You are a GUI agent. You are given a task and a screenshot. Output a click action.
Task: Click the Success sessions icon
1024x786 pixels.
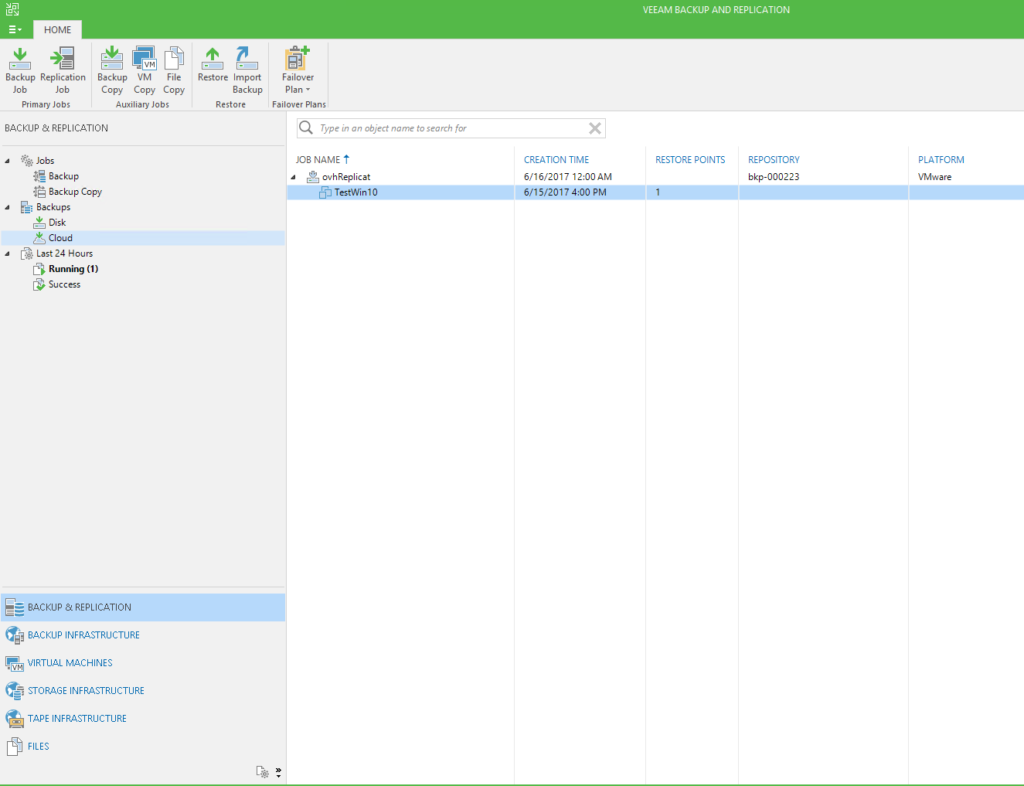pyautogui.click(x=39, y=285)
